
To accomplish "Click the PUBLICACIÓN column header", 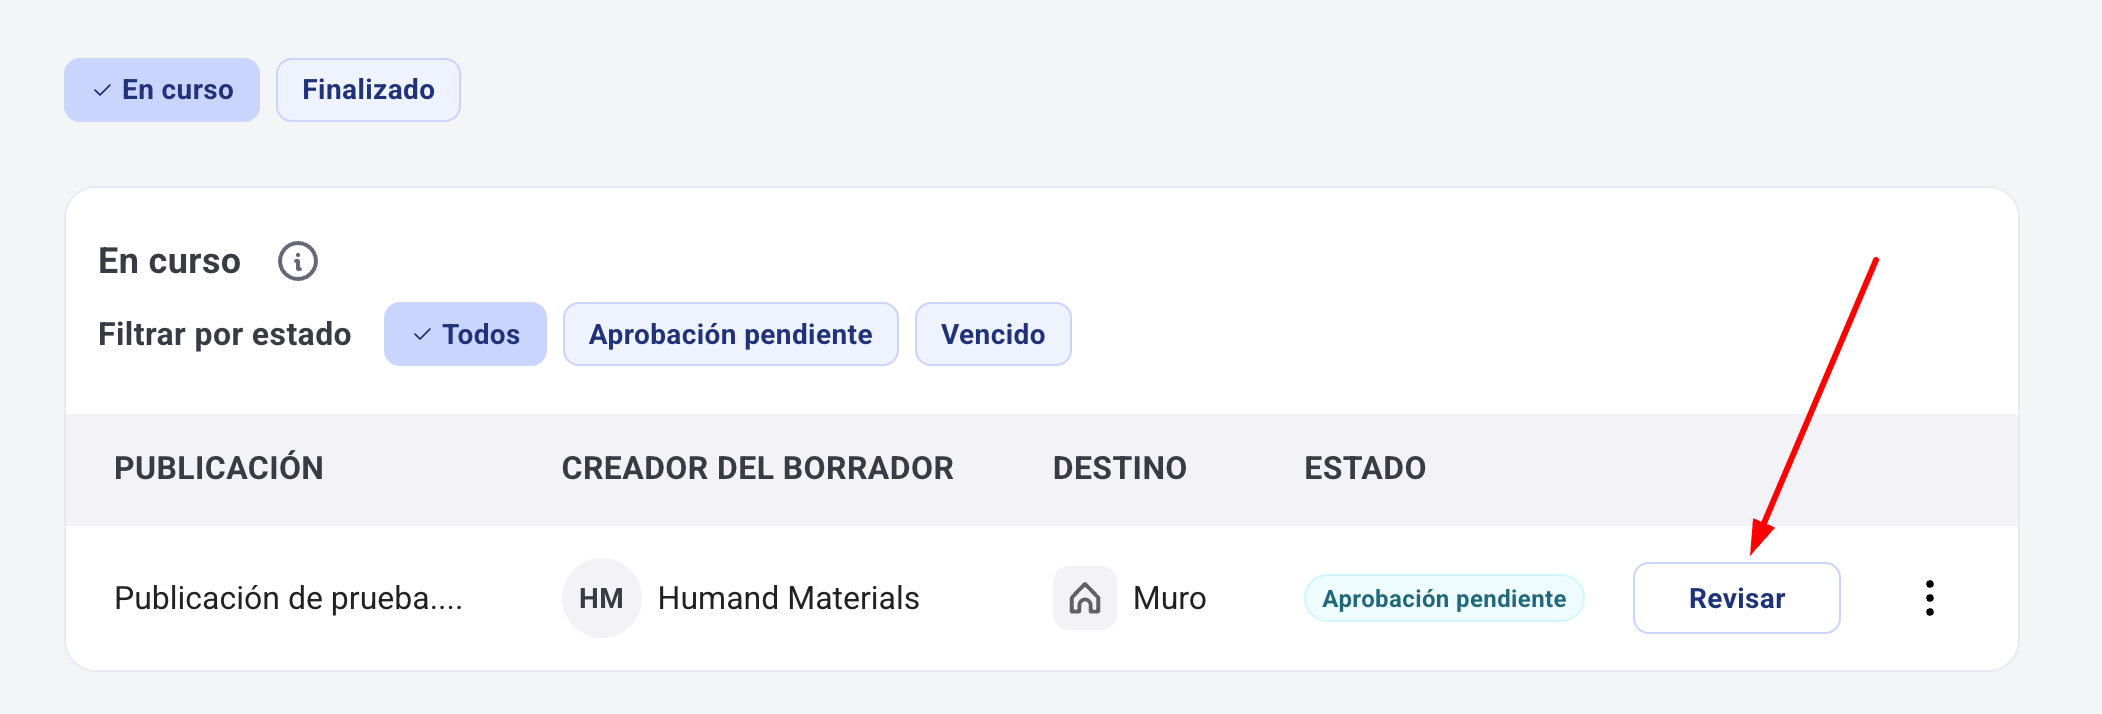I will [x=219, y=468].
